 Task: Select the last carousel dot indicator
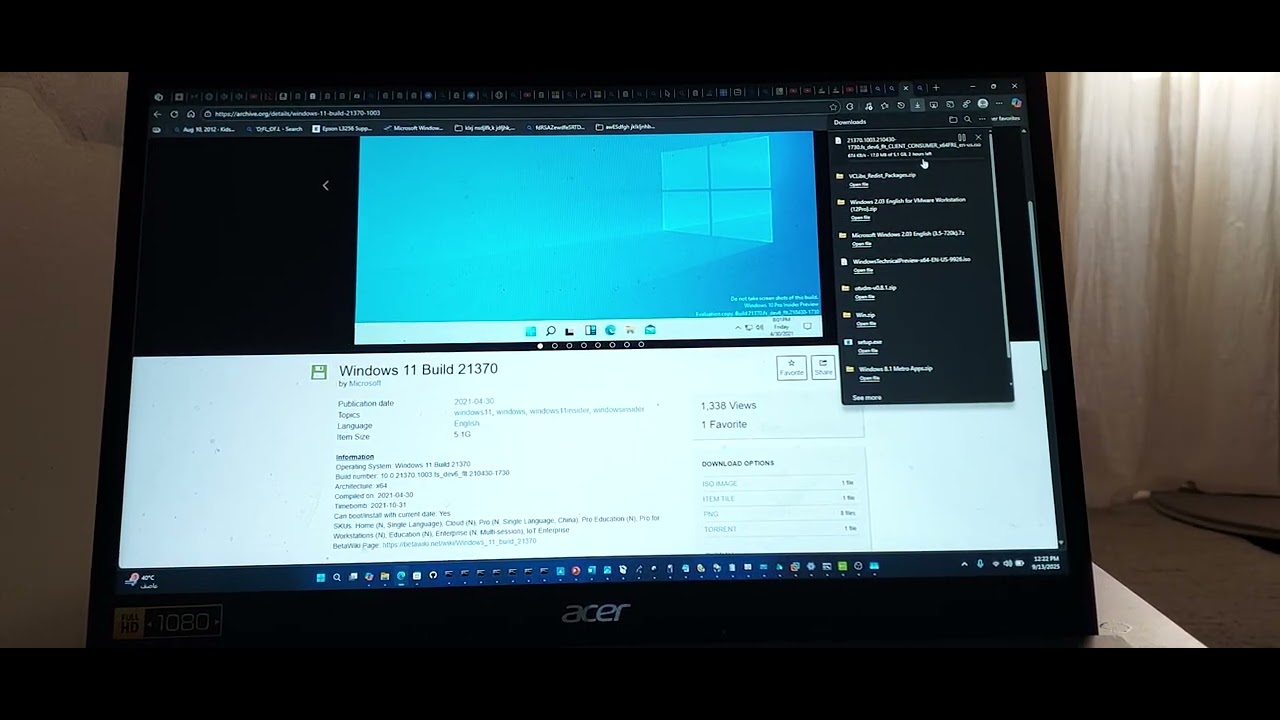click(x=641, y=345)
